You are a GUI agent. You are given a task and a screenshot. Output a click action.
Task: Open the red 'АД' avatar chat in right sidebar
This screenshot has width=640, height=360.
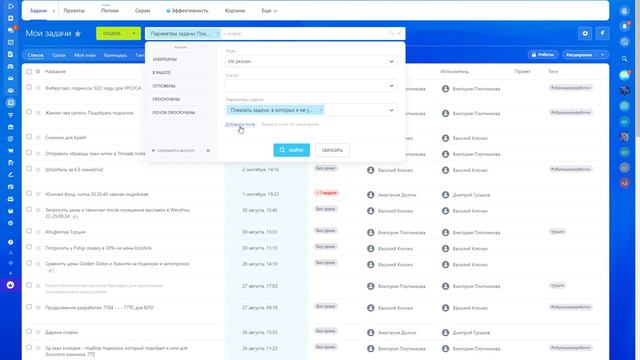[x=624, y=183]
